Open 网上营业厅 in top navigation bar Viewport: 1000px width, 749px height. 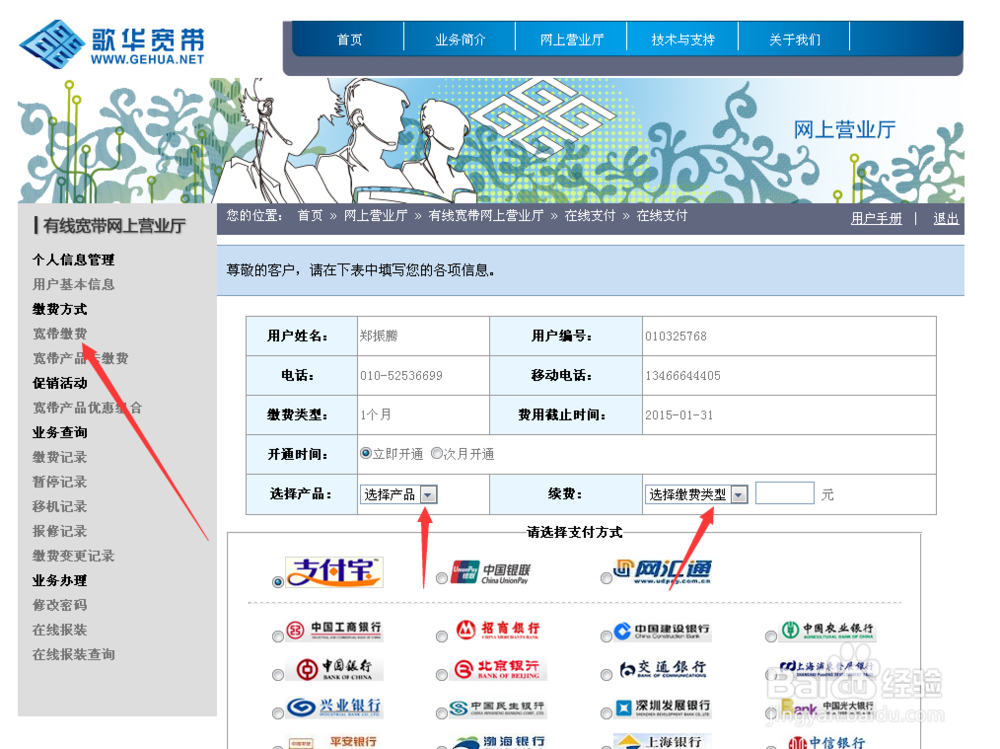click(x=571, y=40)
